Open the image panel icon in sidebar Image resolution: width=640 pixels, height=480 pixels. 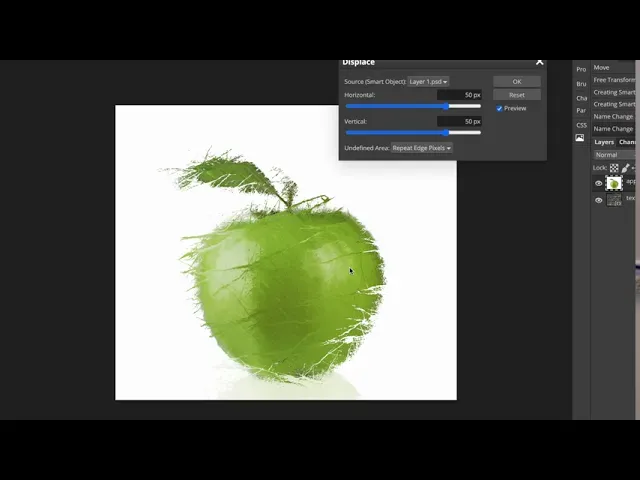pos(580,138)
